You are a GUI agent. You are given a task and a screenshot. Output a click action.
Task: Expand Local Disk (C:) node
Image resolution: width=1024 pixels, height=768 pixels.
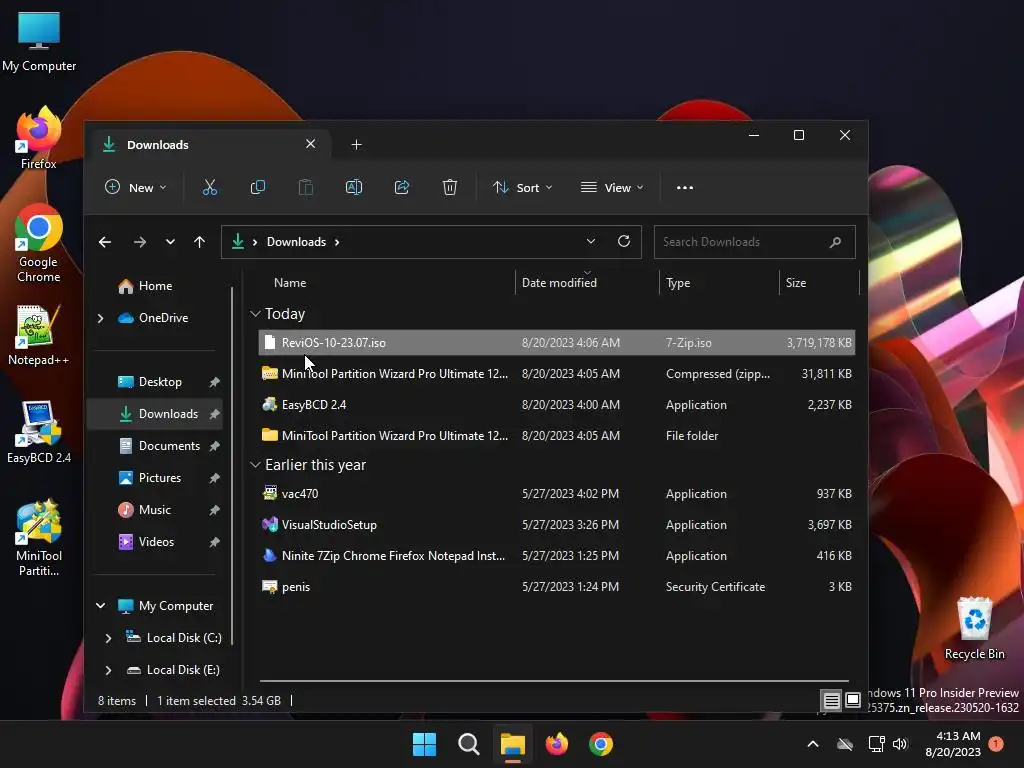108,638
